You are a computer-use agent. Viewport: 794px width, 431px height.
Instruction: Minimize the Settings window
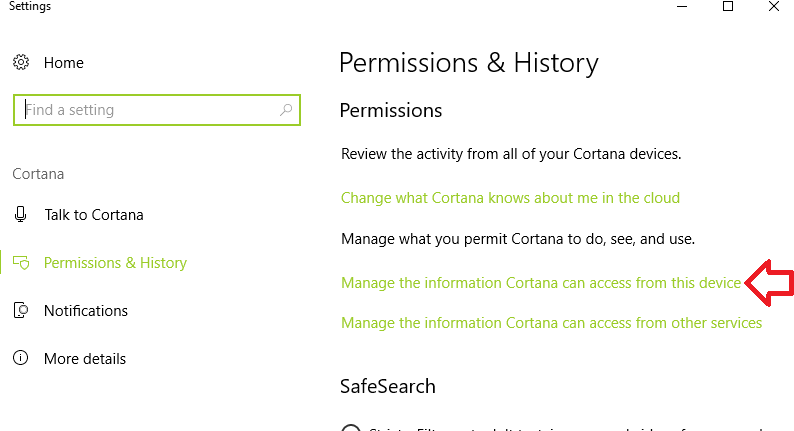coord(682,7)
